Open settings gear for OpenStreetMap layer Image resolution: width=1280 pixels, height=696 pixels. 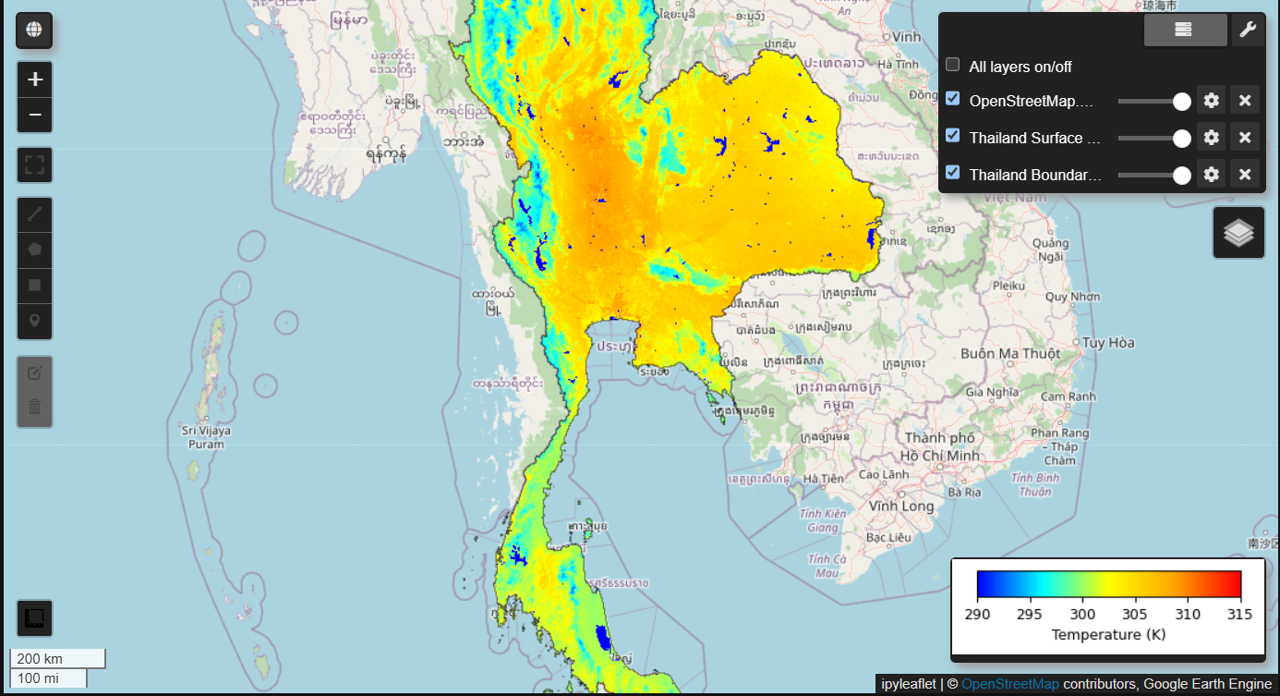1211,101
